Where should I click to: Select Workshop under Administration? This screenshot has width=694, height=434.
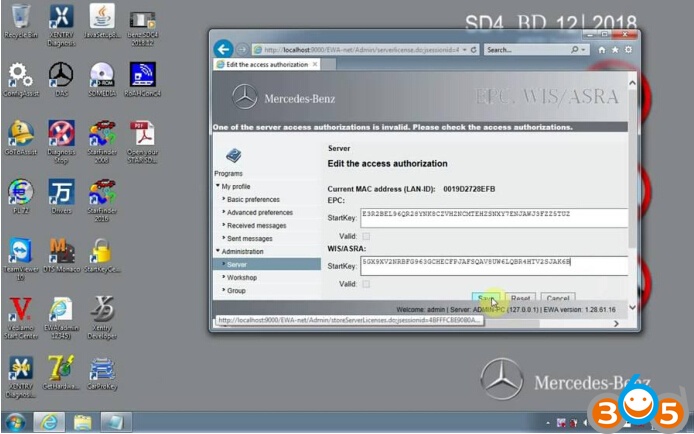point(242,278)
